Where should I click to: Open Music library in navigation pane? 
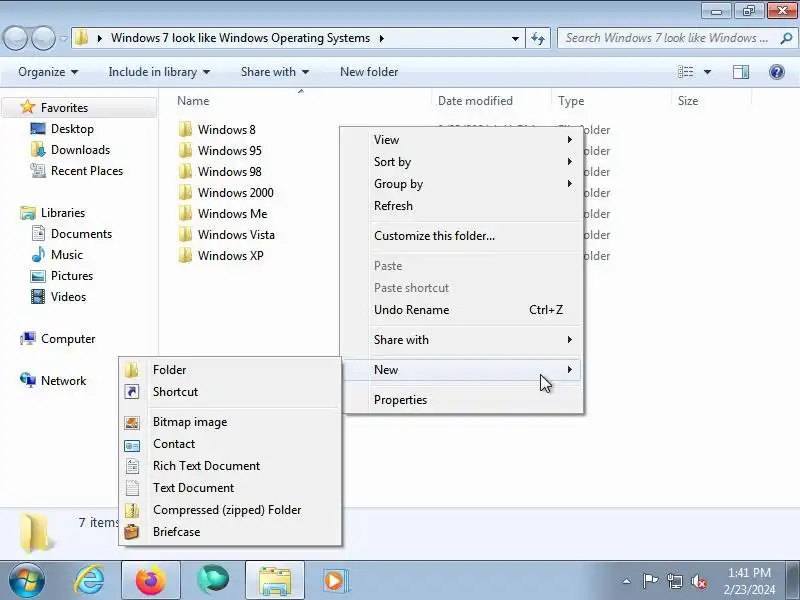66,255
